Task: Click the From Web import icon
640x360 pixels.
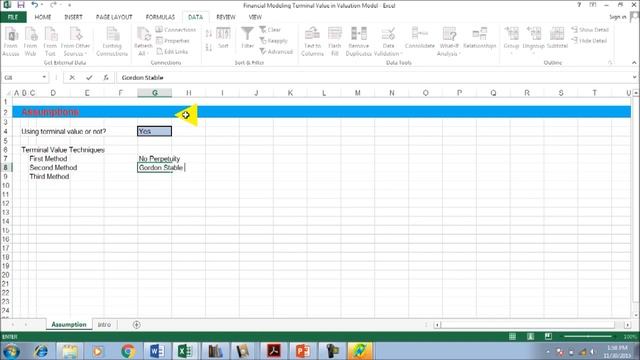Action: pyautogui.click(x=30, y=42)
